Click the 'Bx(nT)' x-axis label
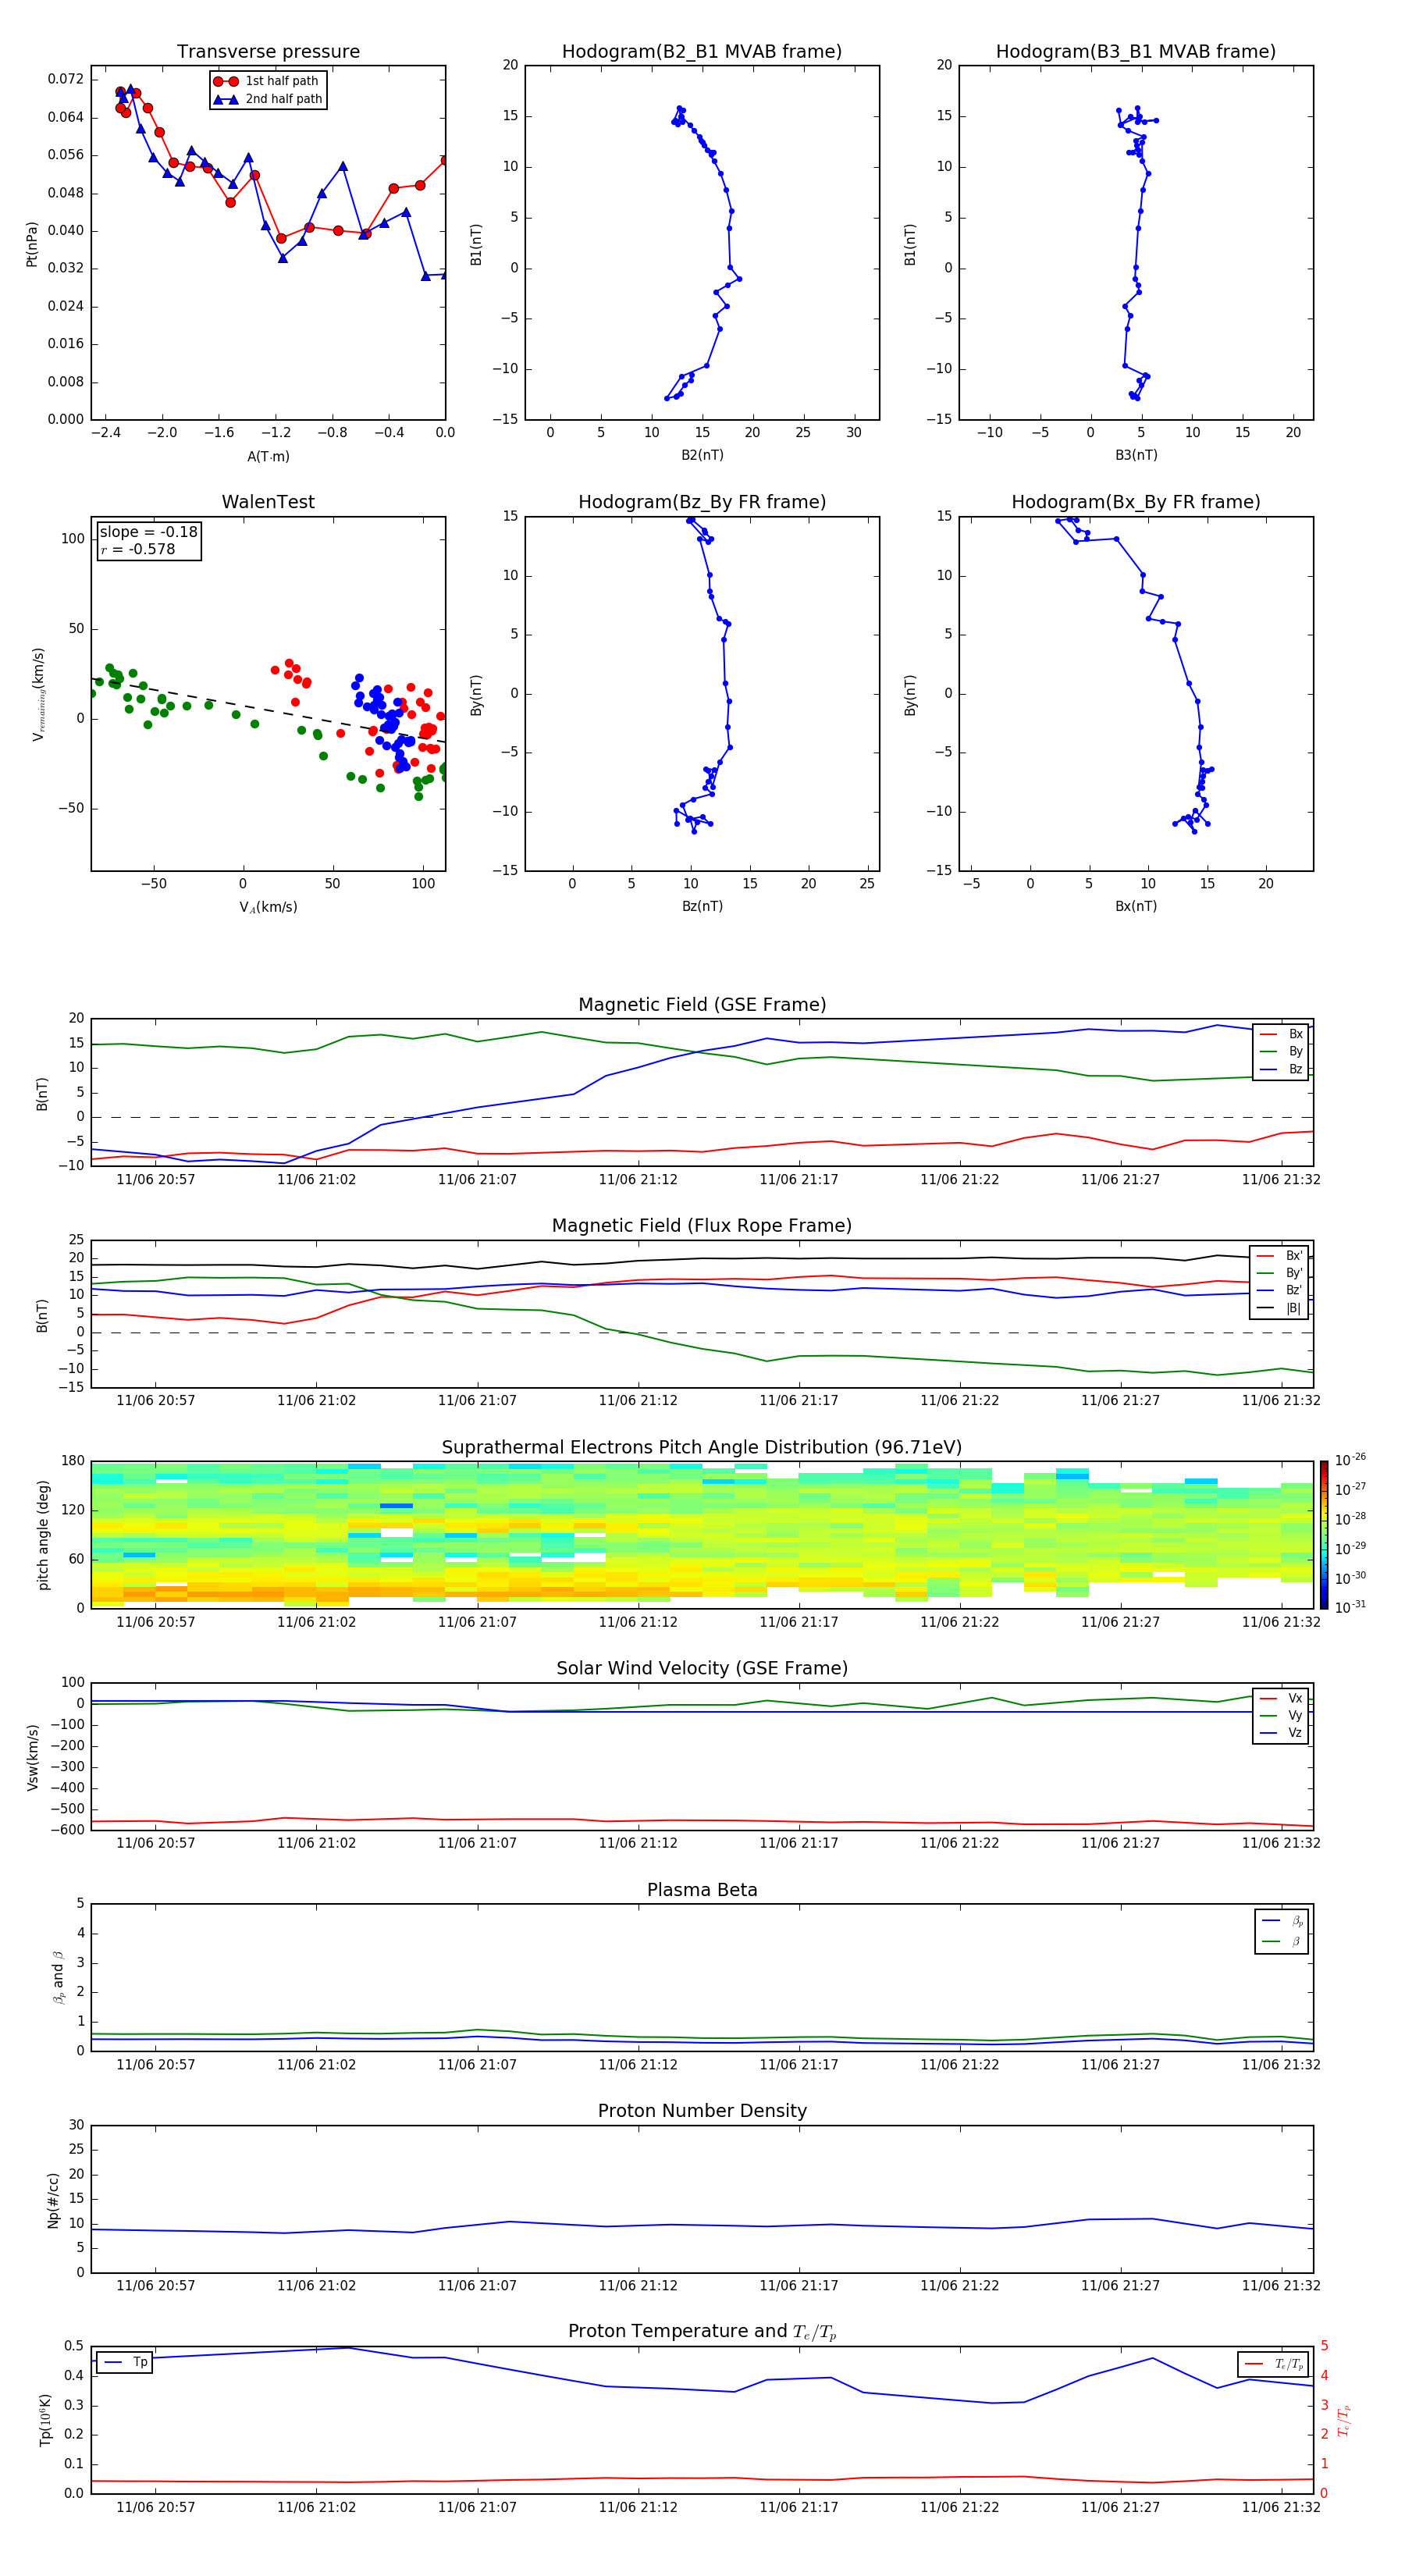The height and width of the screenshot is (2576, 1405). tap(1136, 906)
